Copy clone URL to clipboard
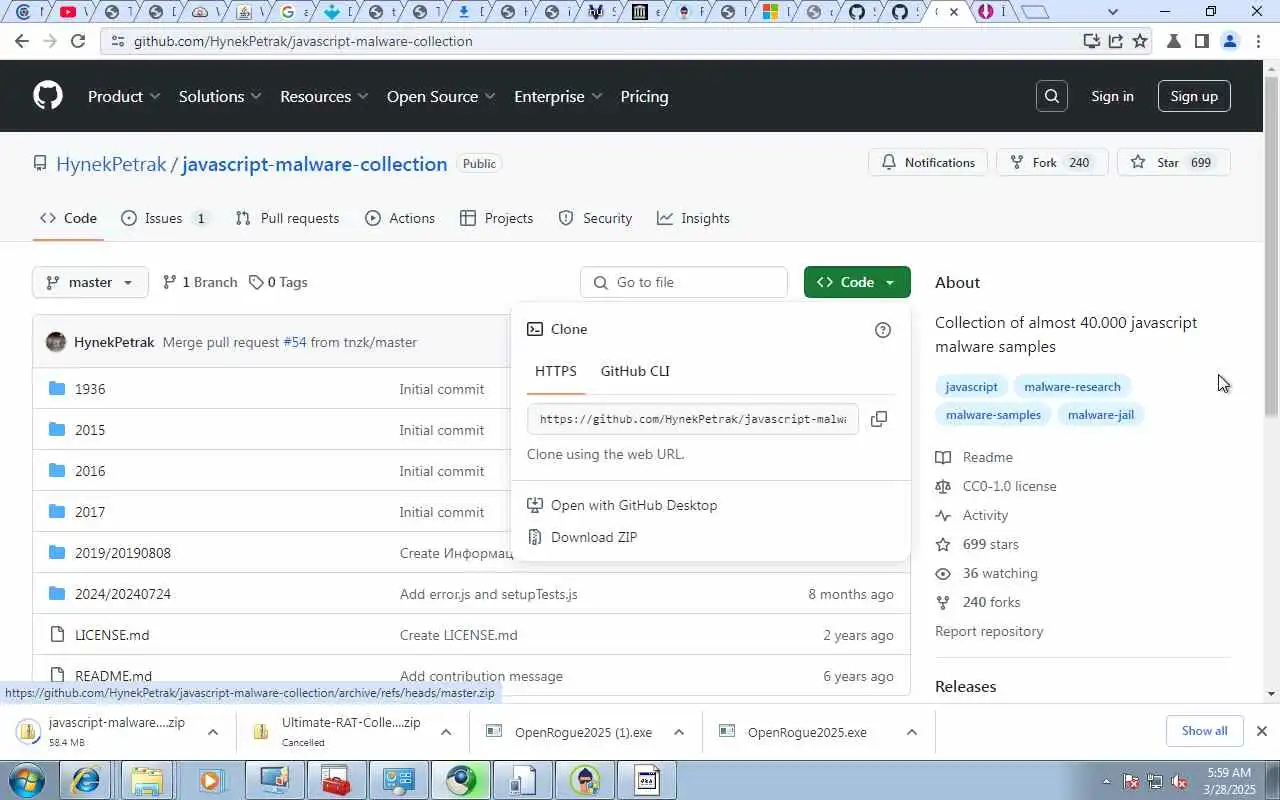 coord(879,419)
